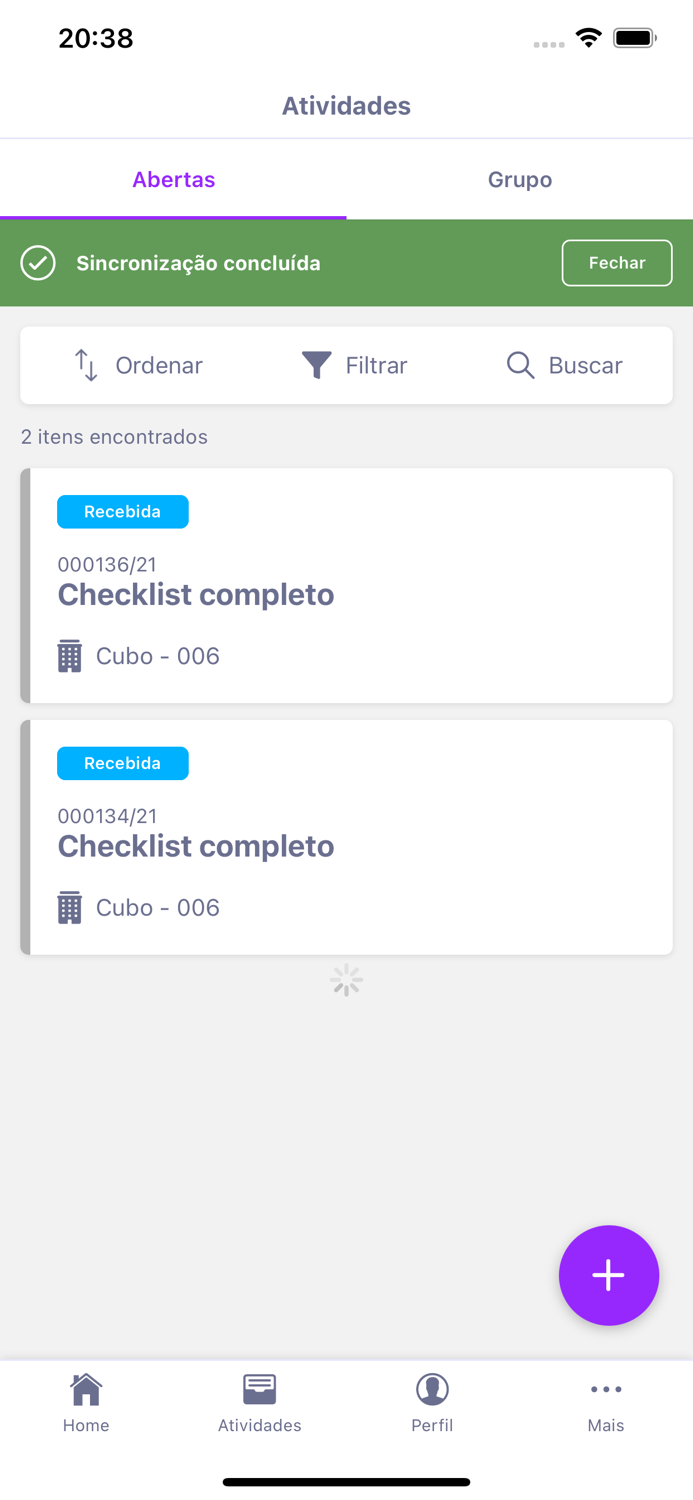The width and height of the screenshot is (693, 1500).
Task: Tap the building icon next to Cubo - 006
Action: (x=68, y=656)
